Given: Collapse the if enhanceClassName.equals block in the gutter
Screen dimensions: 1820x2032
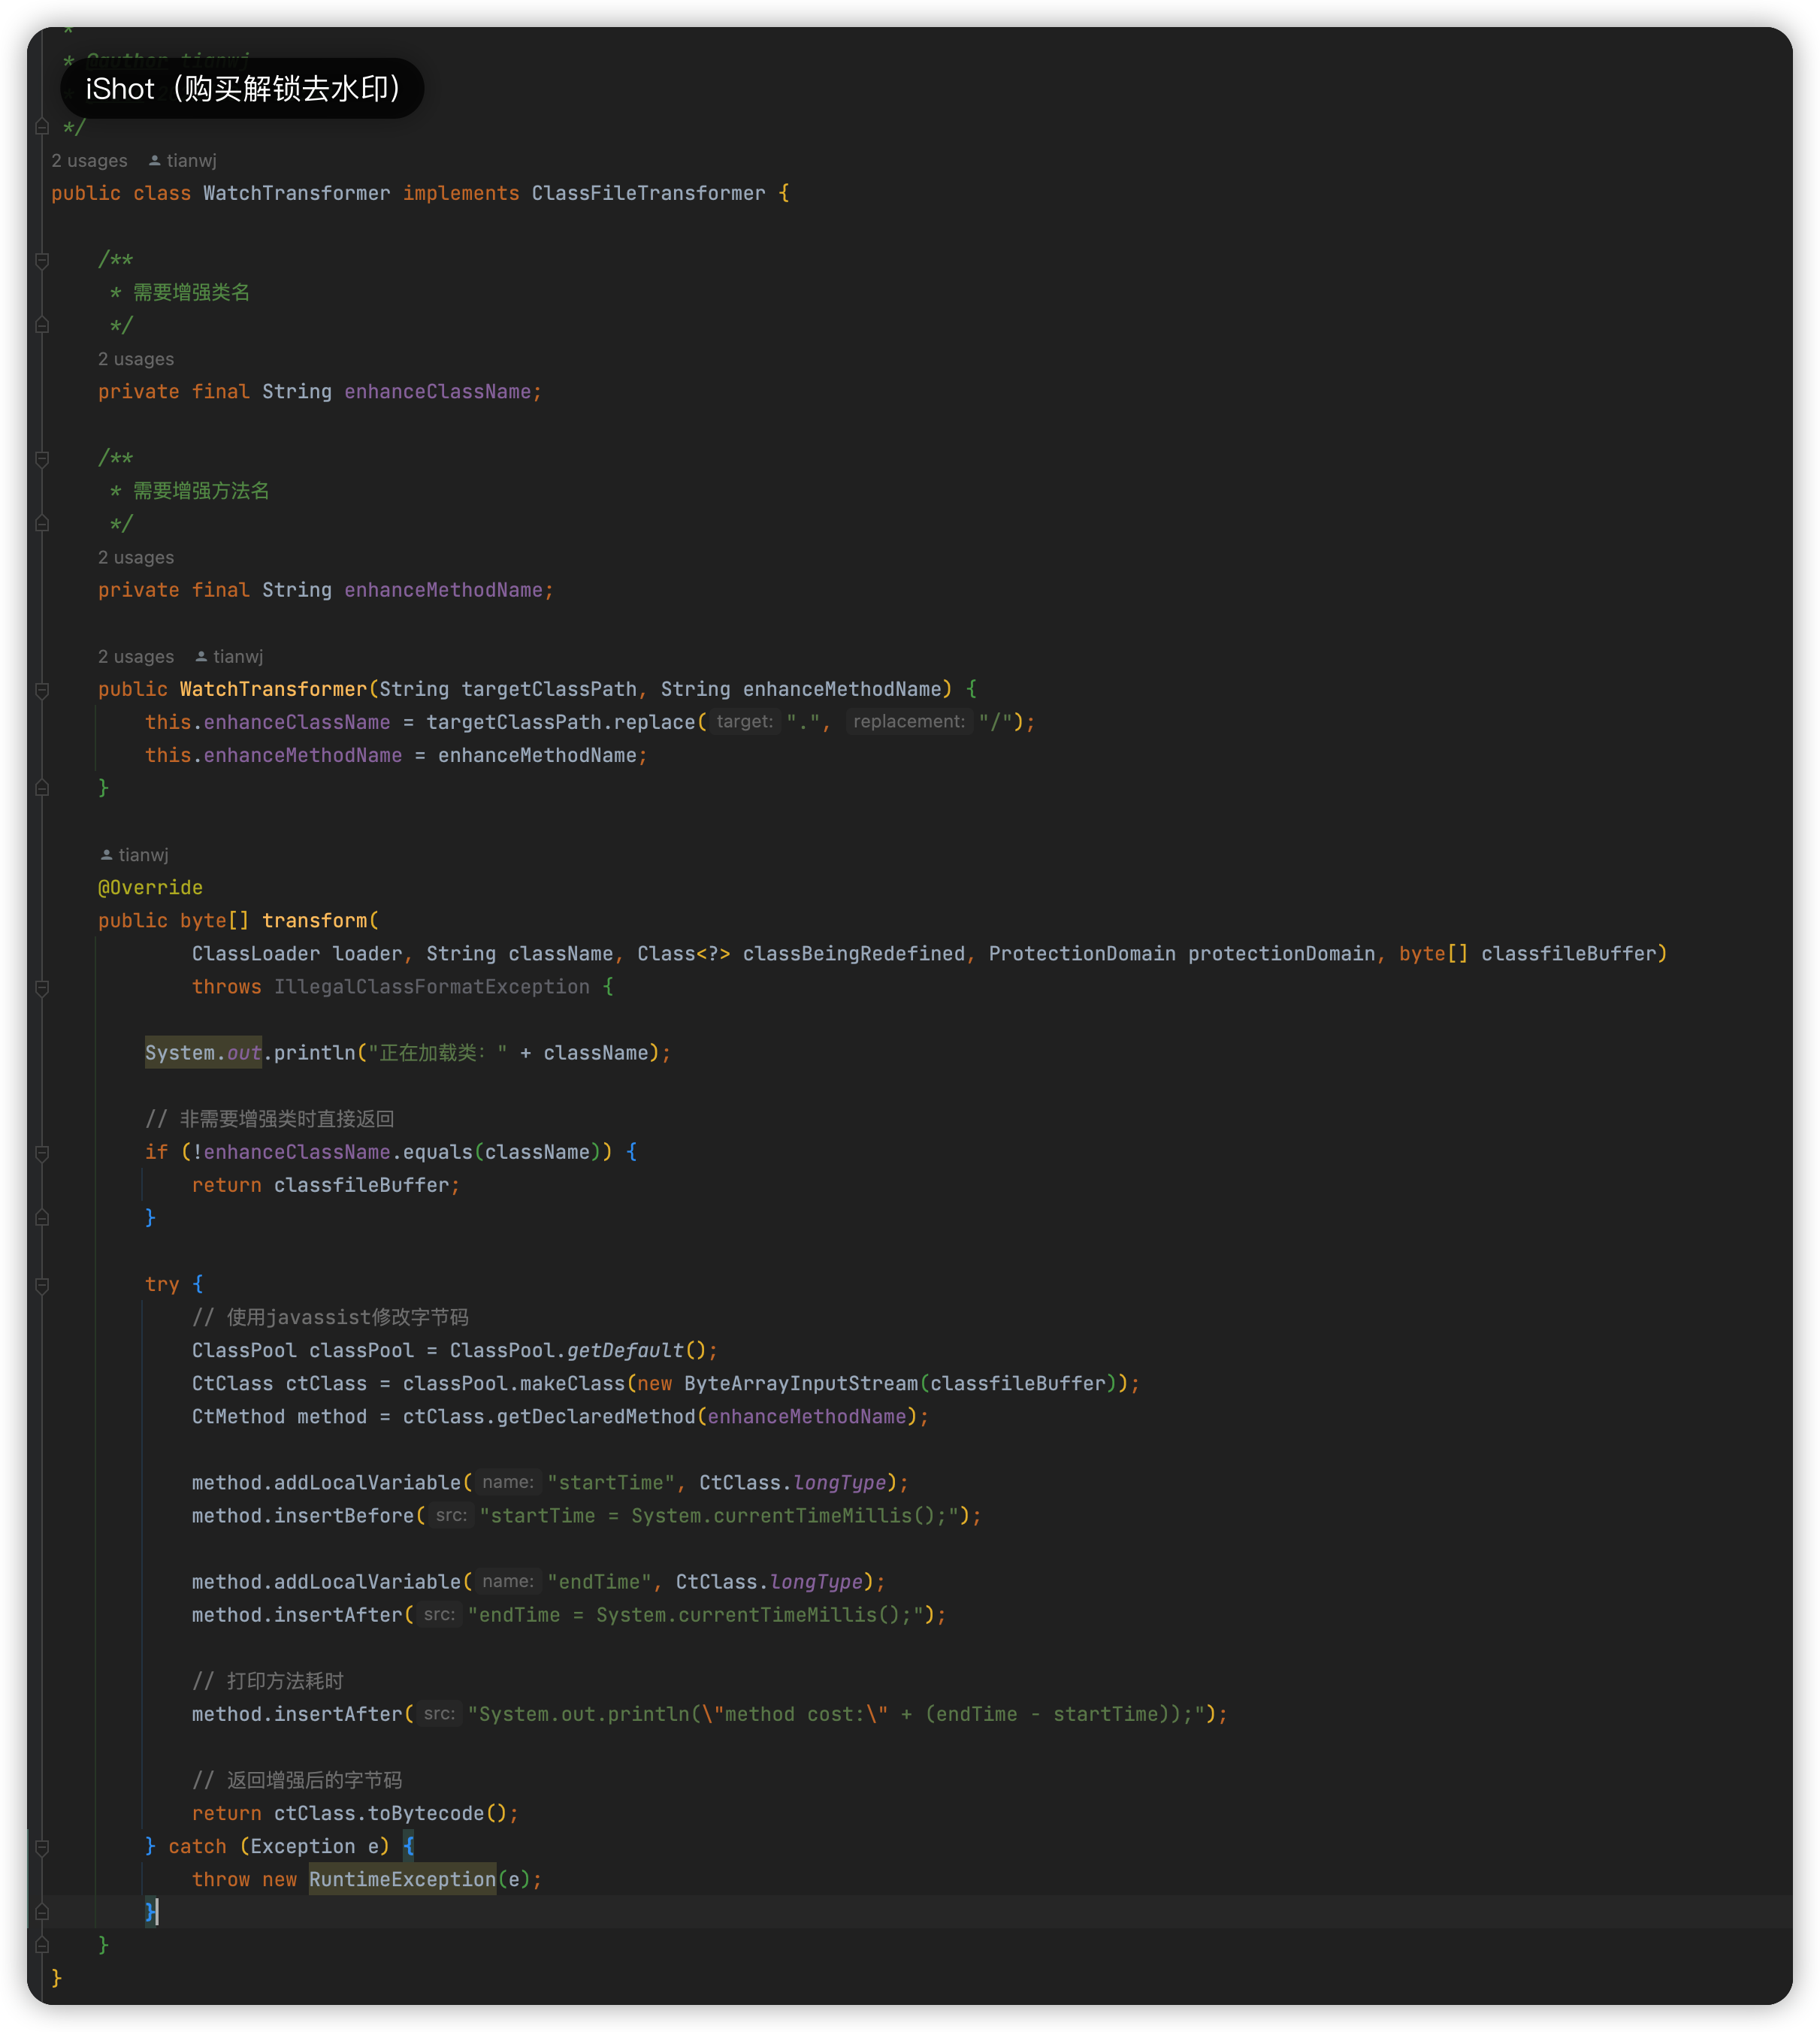Looking at the screenshot, I should [x=42, y=1153].
